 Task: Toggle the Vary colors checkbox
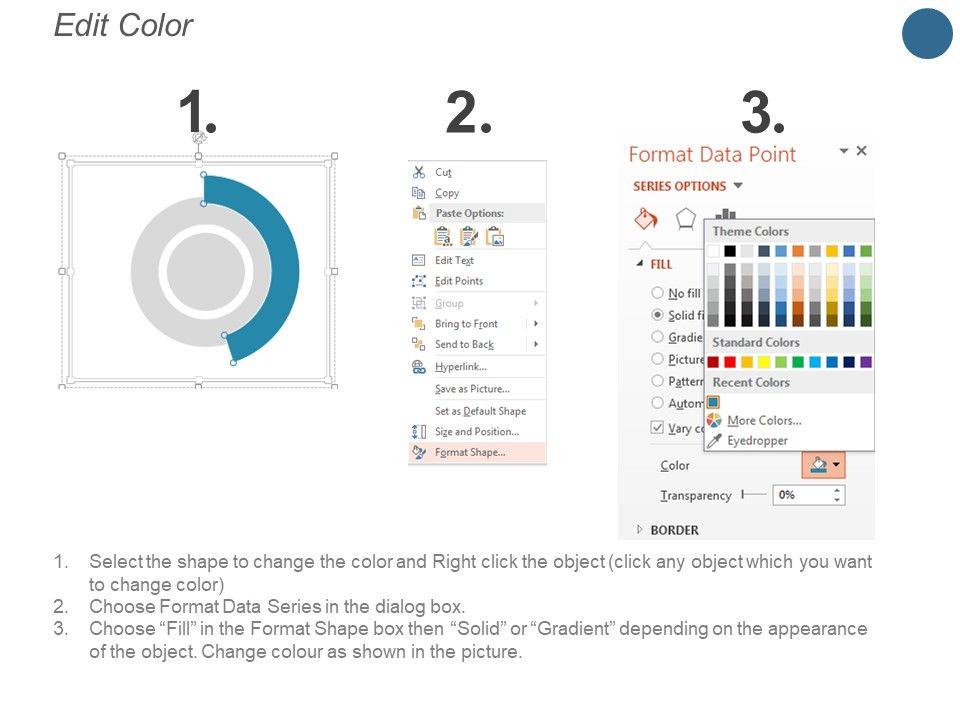click(657, 427)
